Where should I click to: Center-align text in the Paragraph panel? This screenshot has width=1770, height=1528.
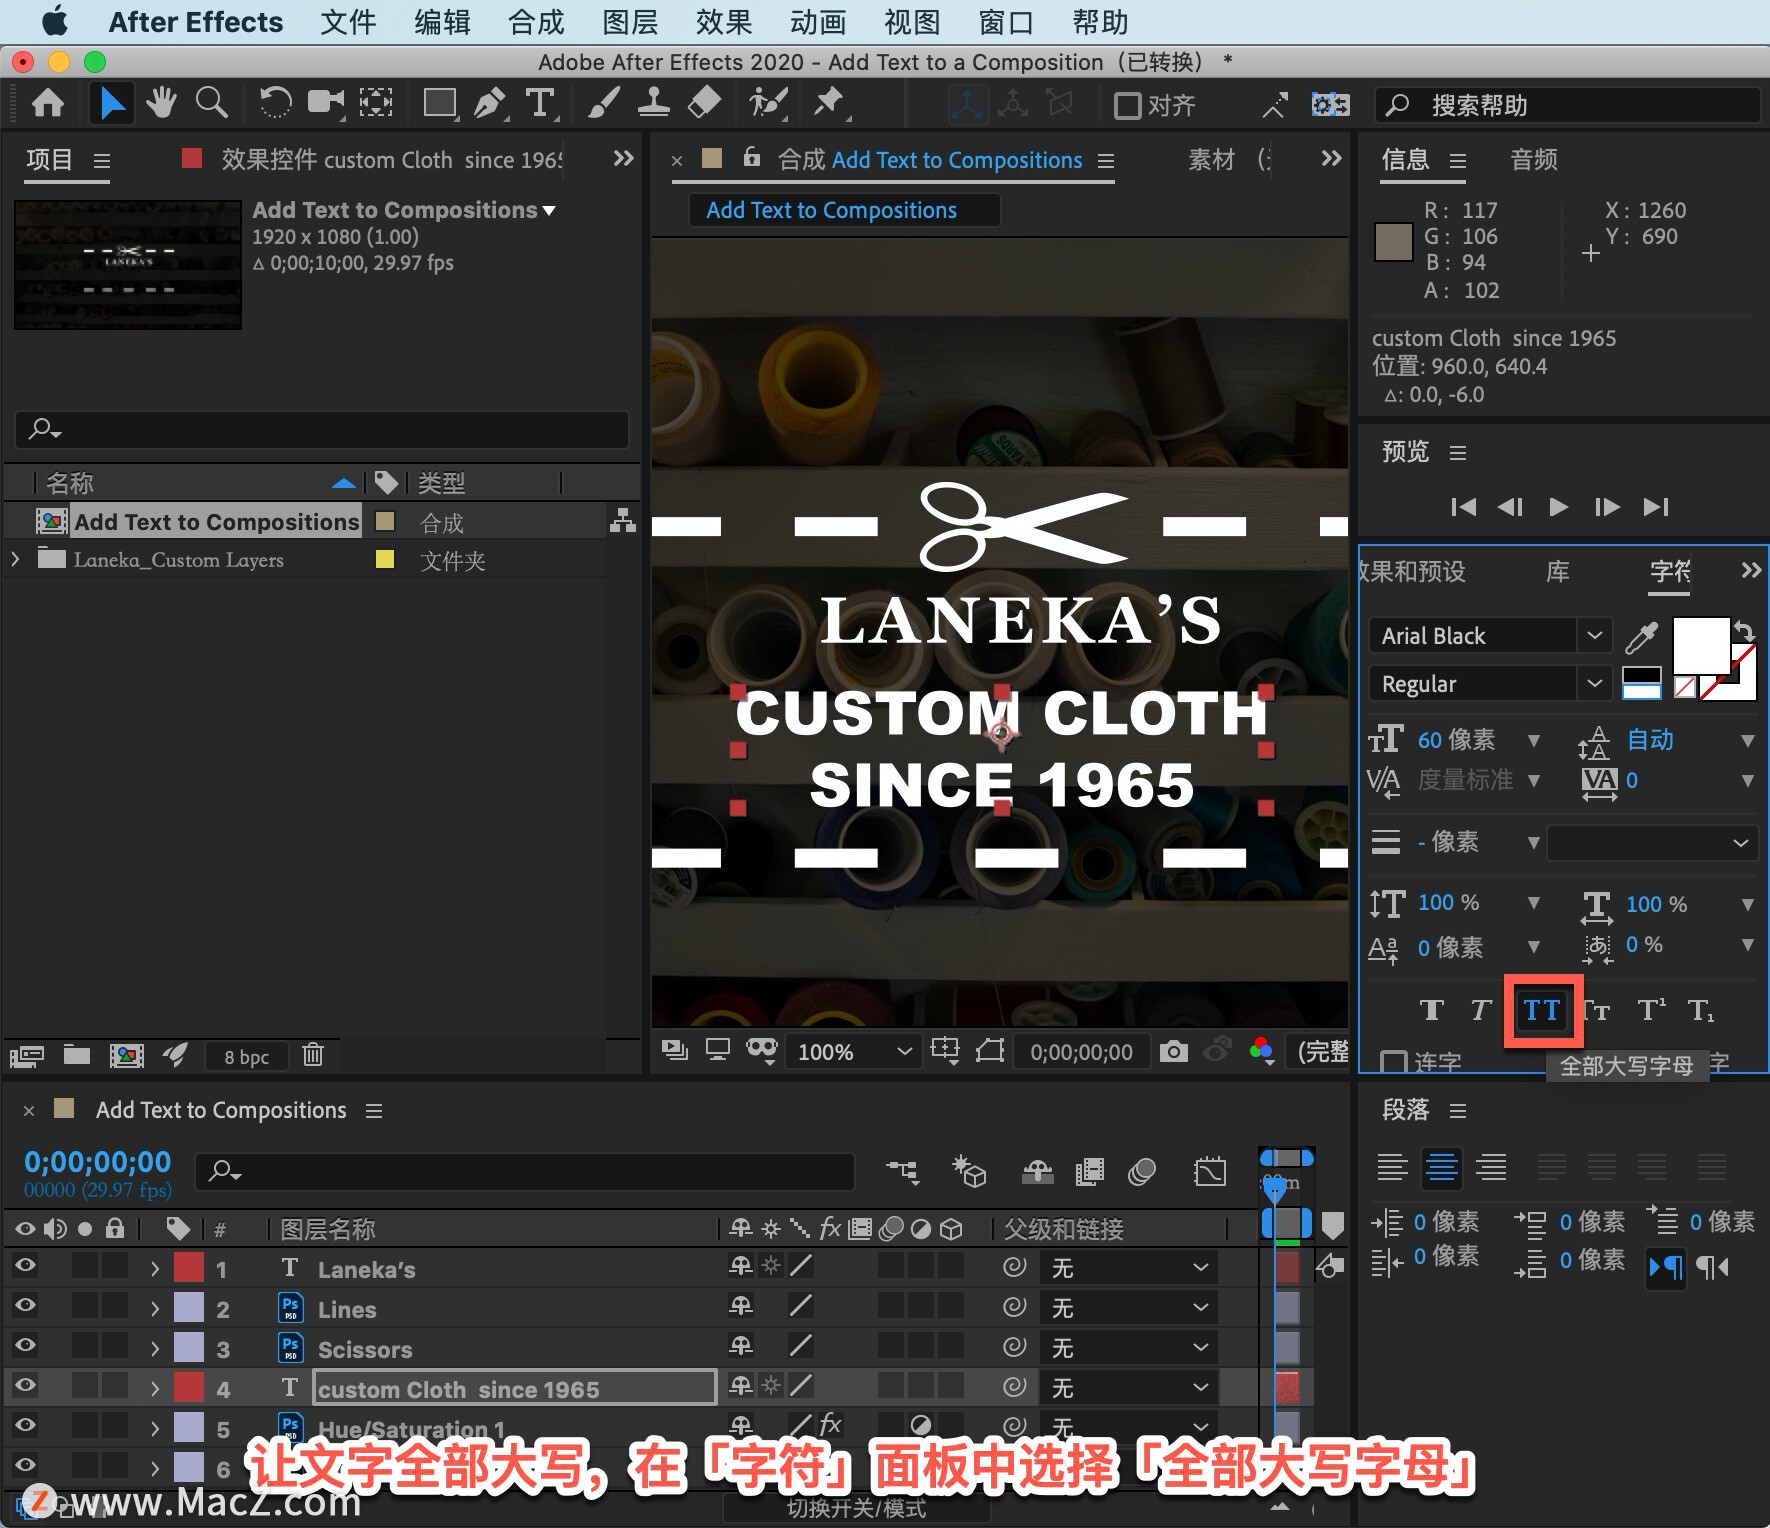click(x=1441, y=1167)
